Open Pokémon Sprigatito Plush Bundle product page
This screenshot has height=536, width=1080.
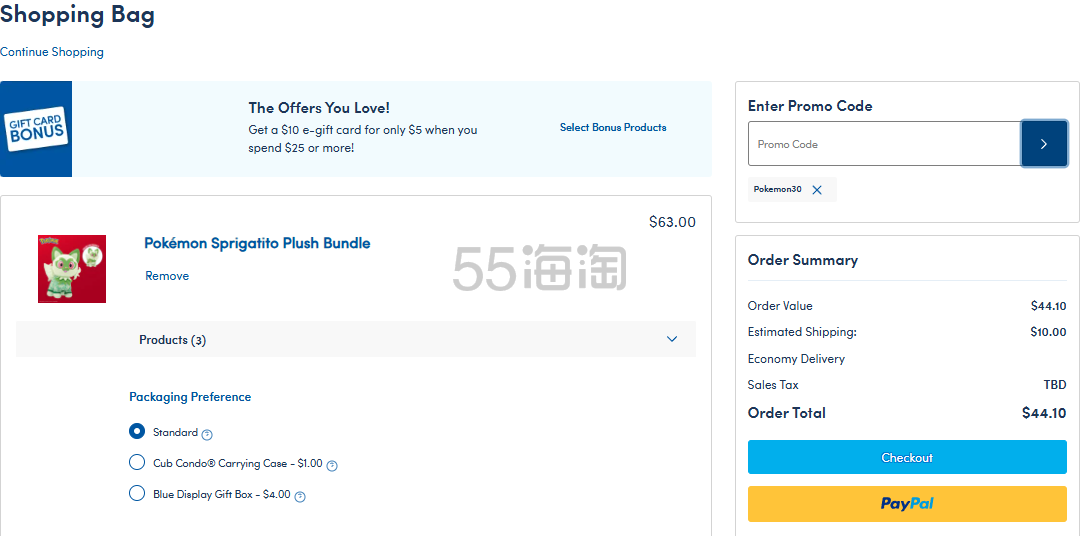257,243
